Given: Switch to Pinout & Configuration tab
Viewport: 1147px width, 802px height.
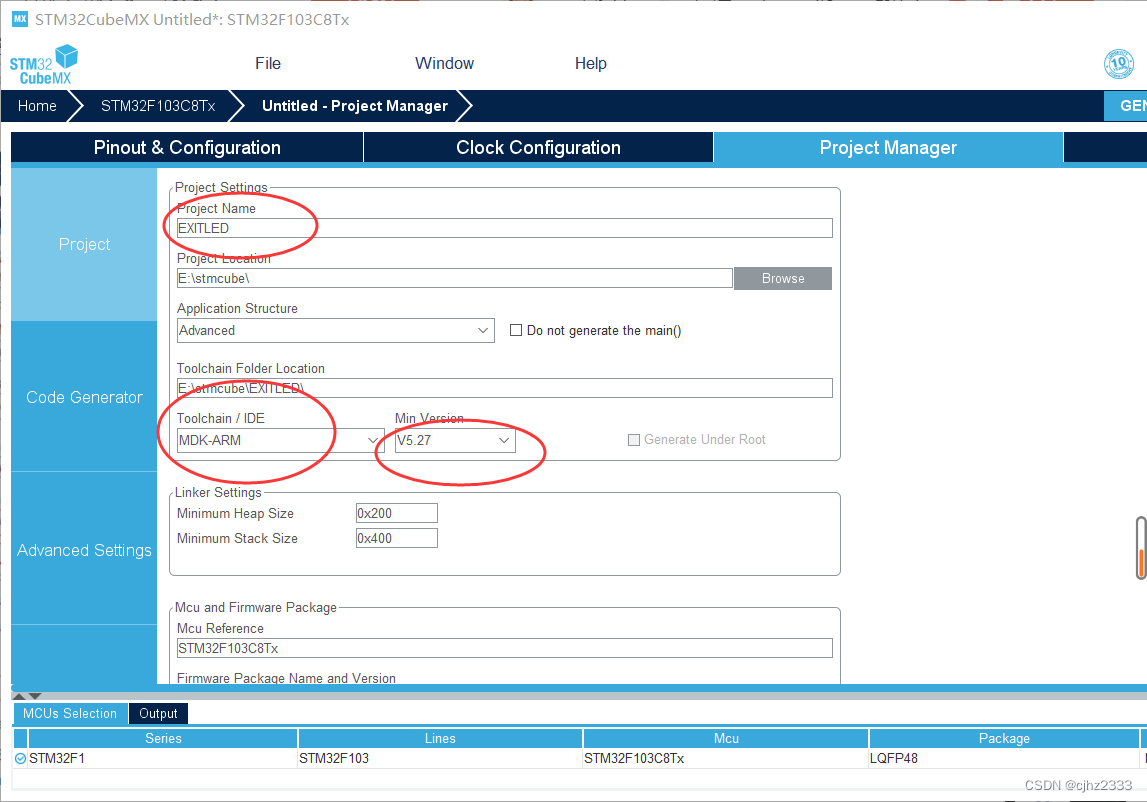Looking at the screenshot, I should (x=187, y=147).
